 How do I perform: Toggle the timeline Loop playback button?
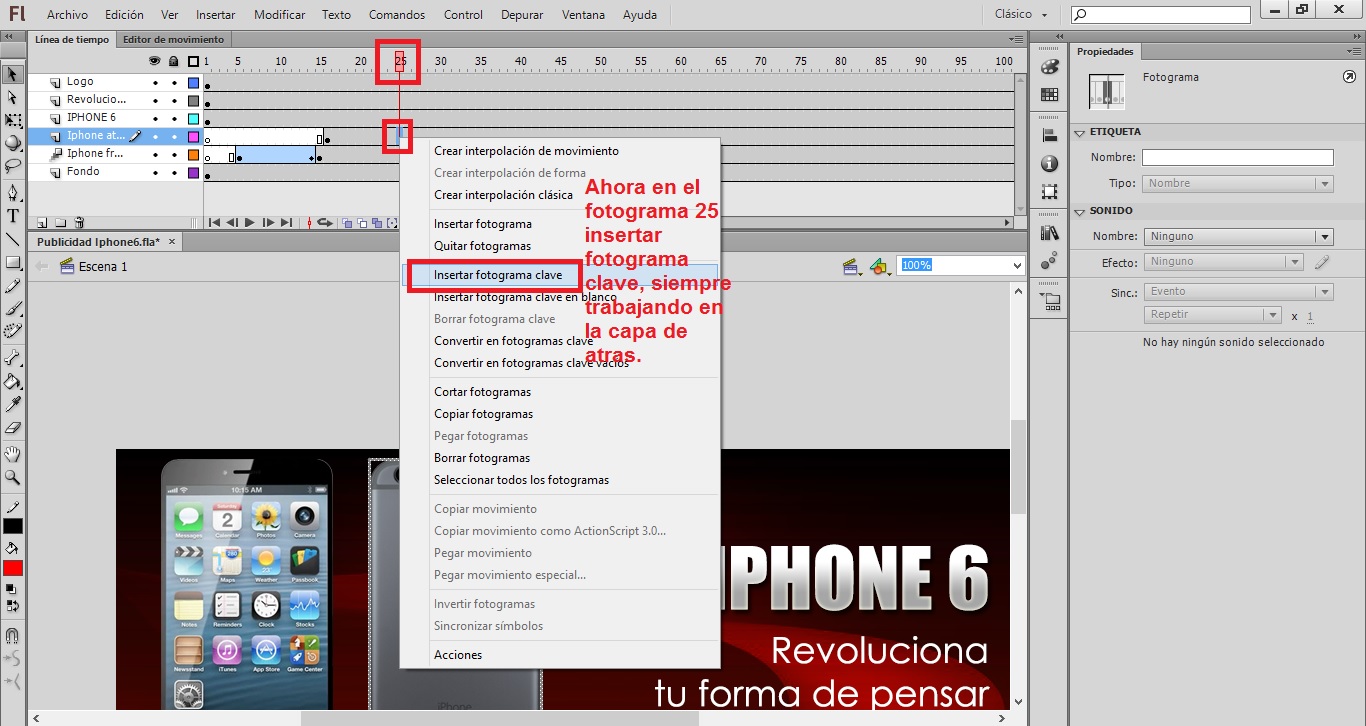click(x=324, y=223)
